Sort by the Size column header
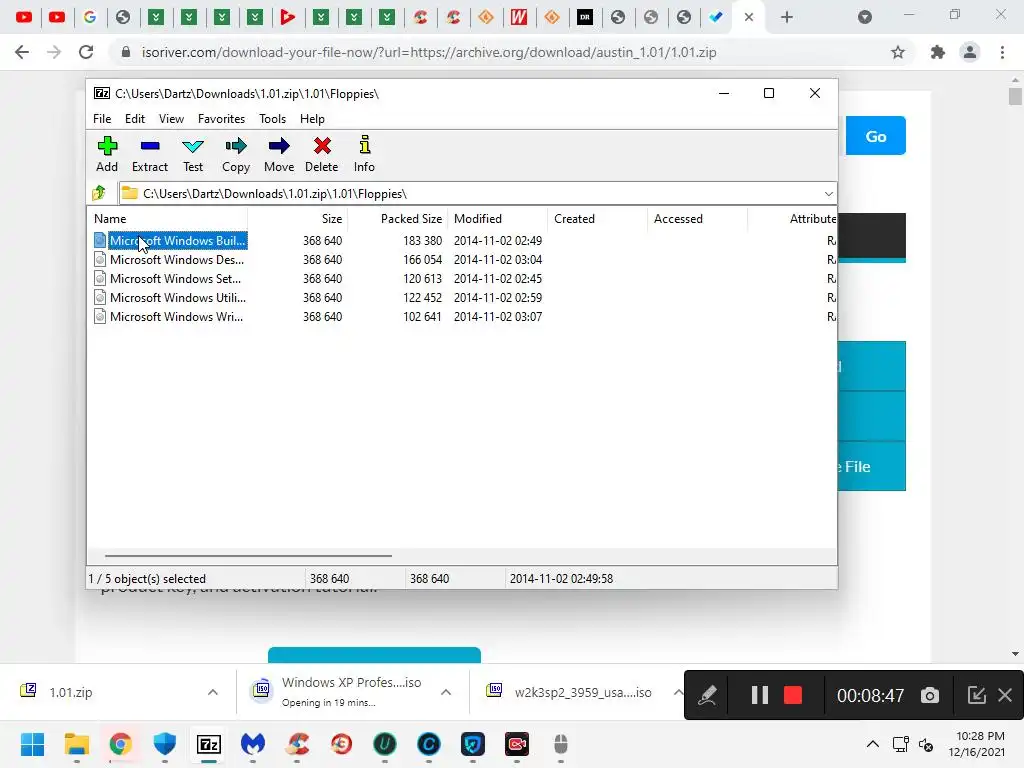Screen dimensions: 1024x768 (x=297, y=219)
